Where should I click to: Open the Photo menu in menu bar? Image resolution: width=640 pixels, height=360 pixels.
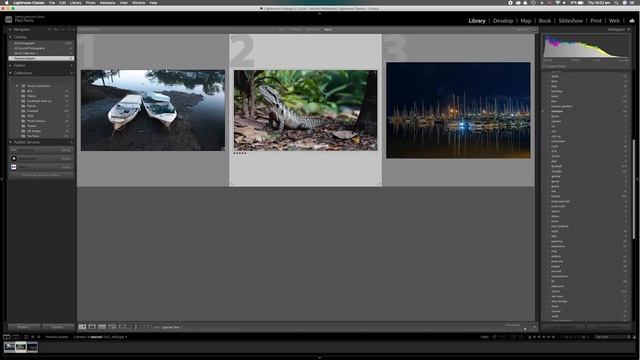(91, 2)
